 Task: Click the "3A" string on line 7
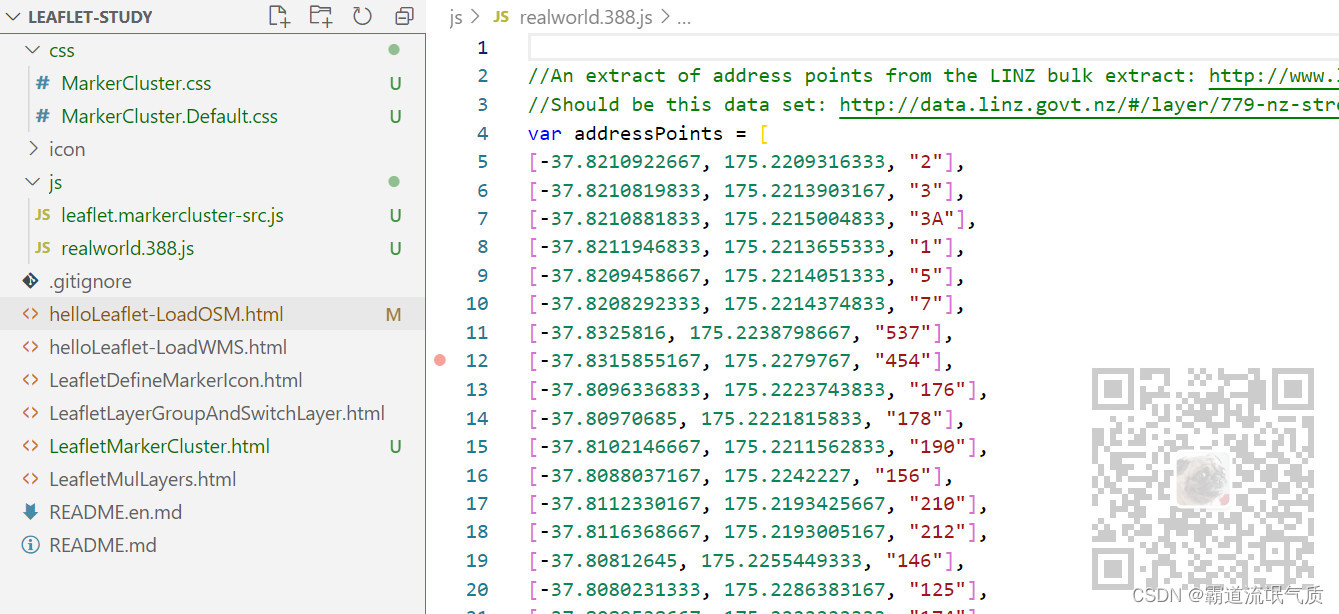pos(931,219)
